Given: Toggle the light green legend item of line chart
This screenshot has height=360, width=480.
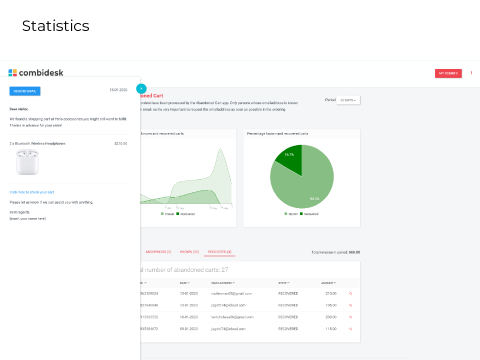Looking at the screenshot, I should coord(167,214).
